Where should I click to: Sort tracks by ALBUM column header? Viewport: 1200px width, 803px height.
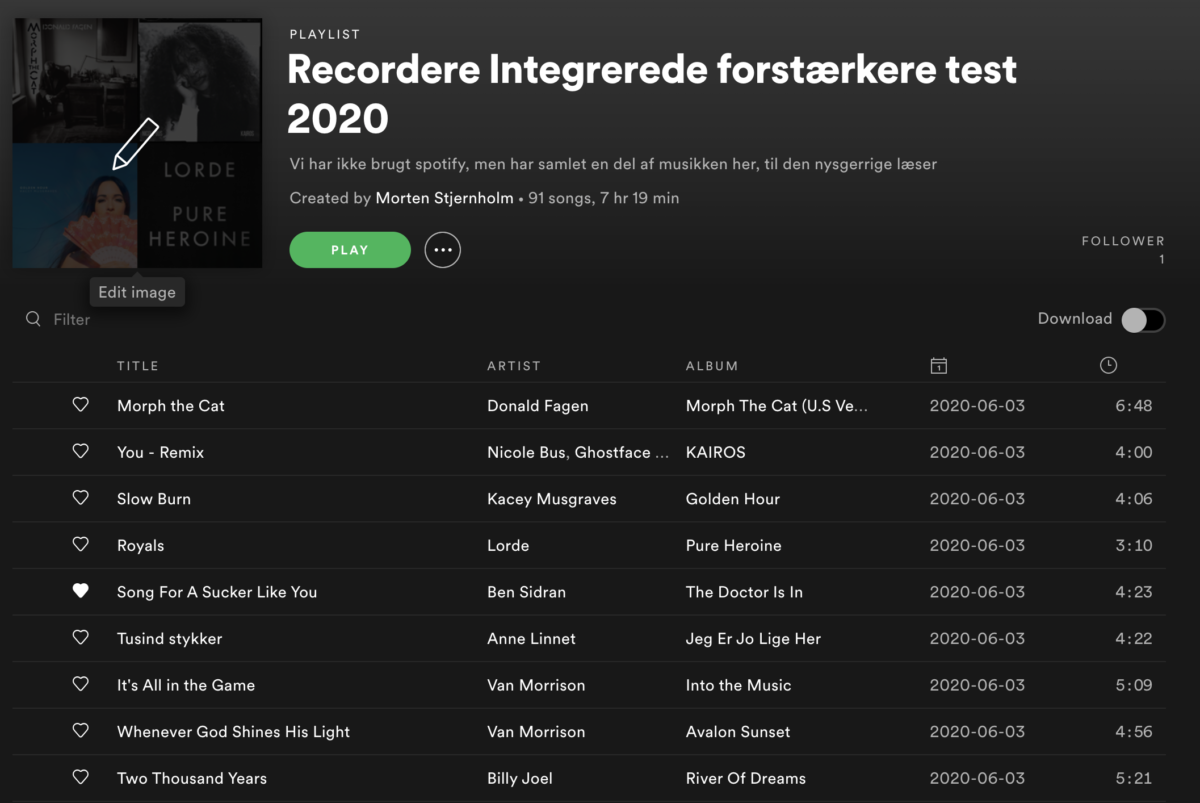click(712, 366)
